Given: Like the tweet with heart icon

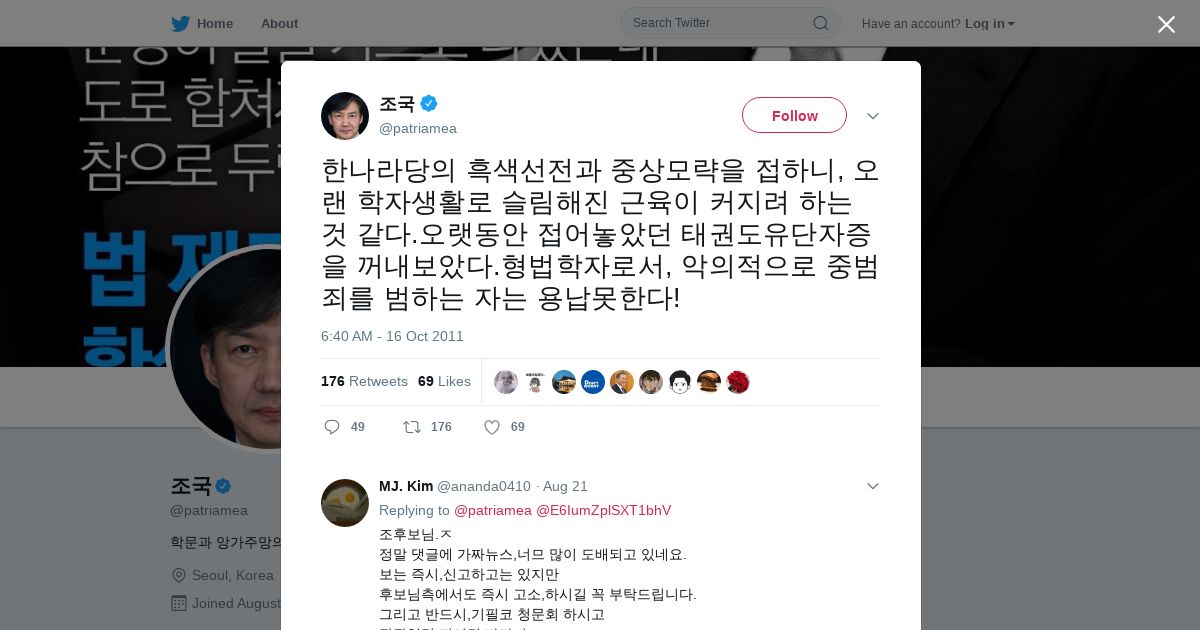Looking at the screenshot, I should tap(492, 427).
